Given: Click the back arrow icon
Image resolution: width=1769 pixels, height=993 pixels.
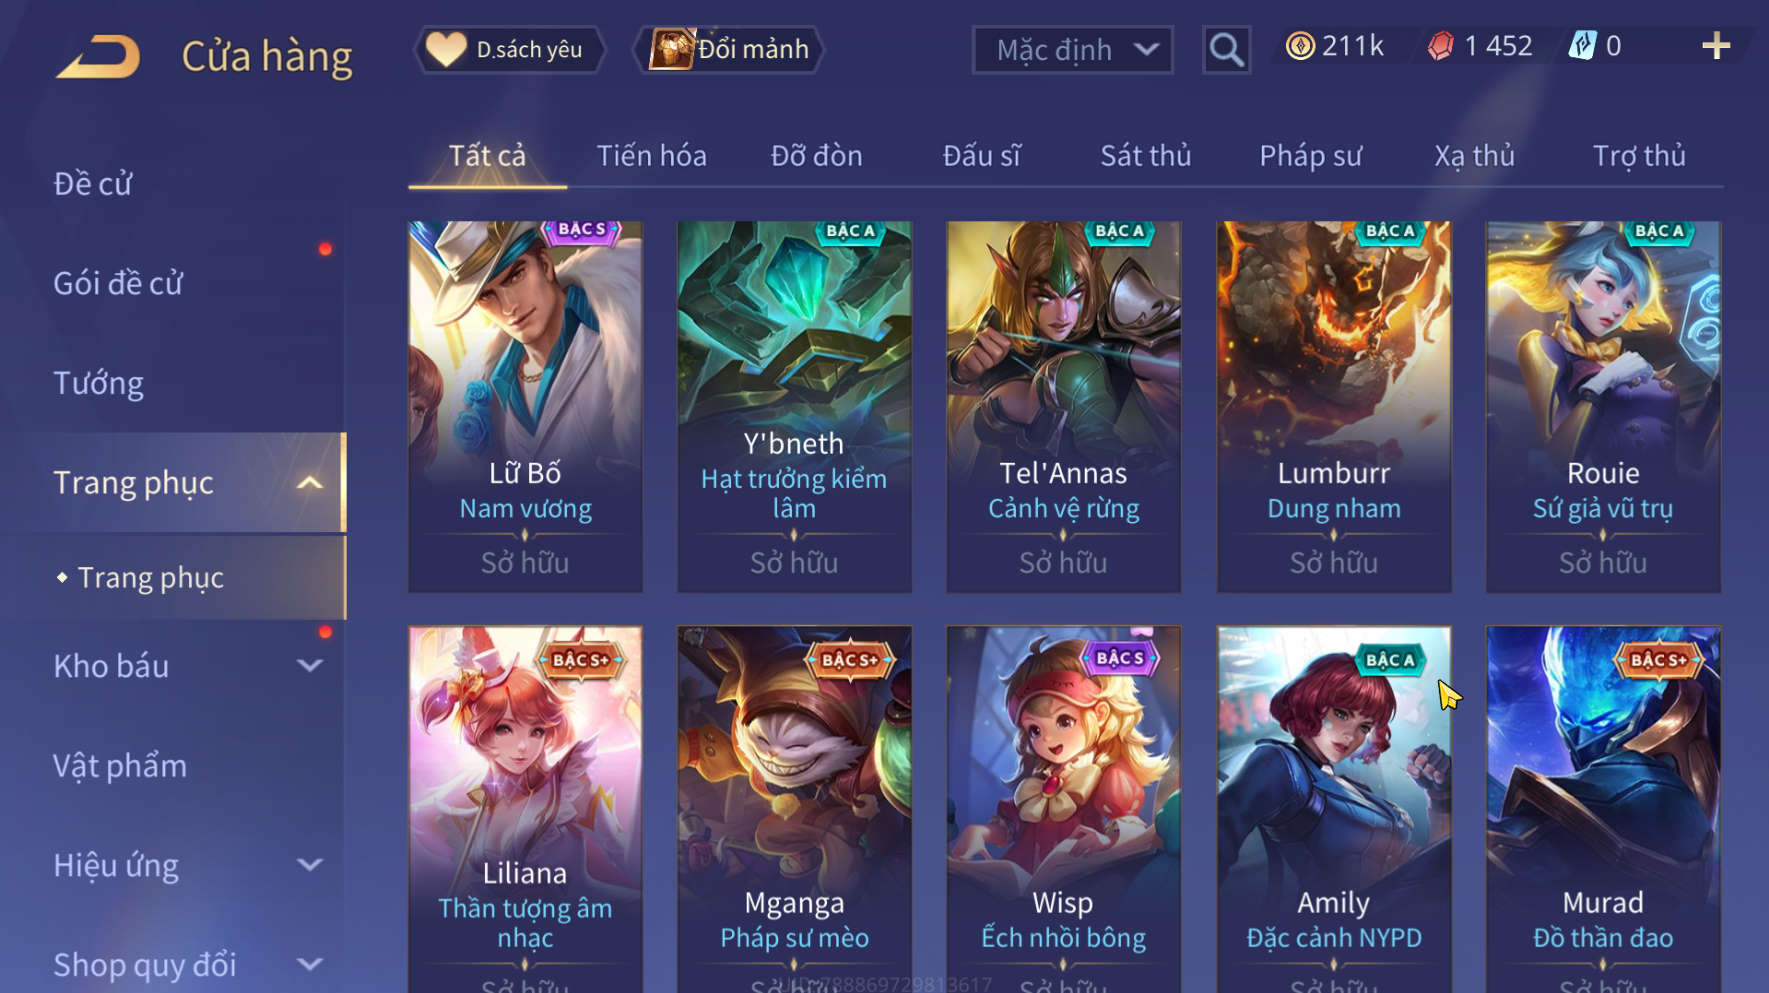Looking at the screenshot, I should click(98, 56).
